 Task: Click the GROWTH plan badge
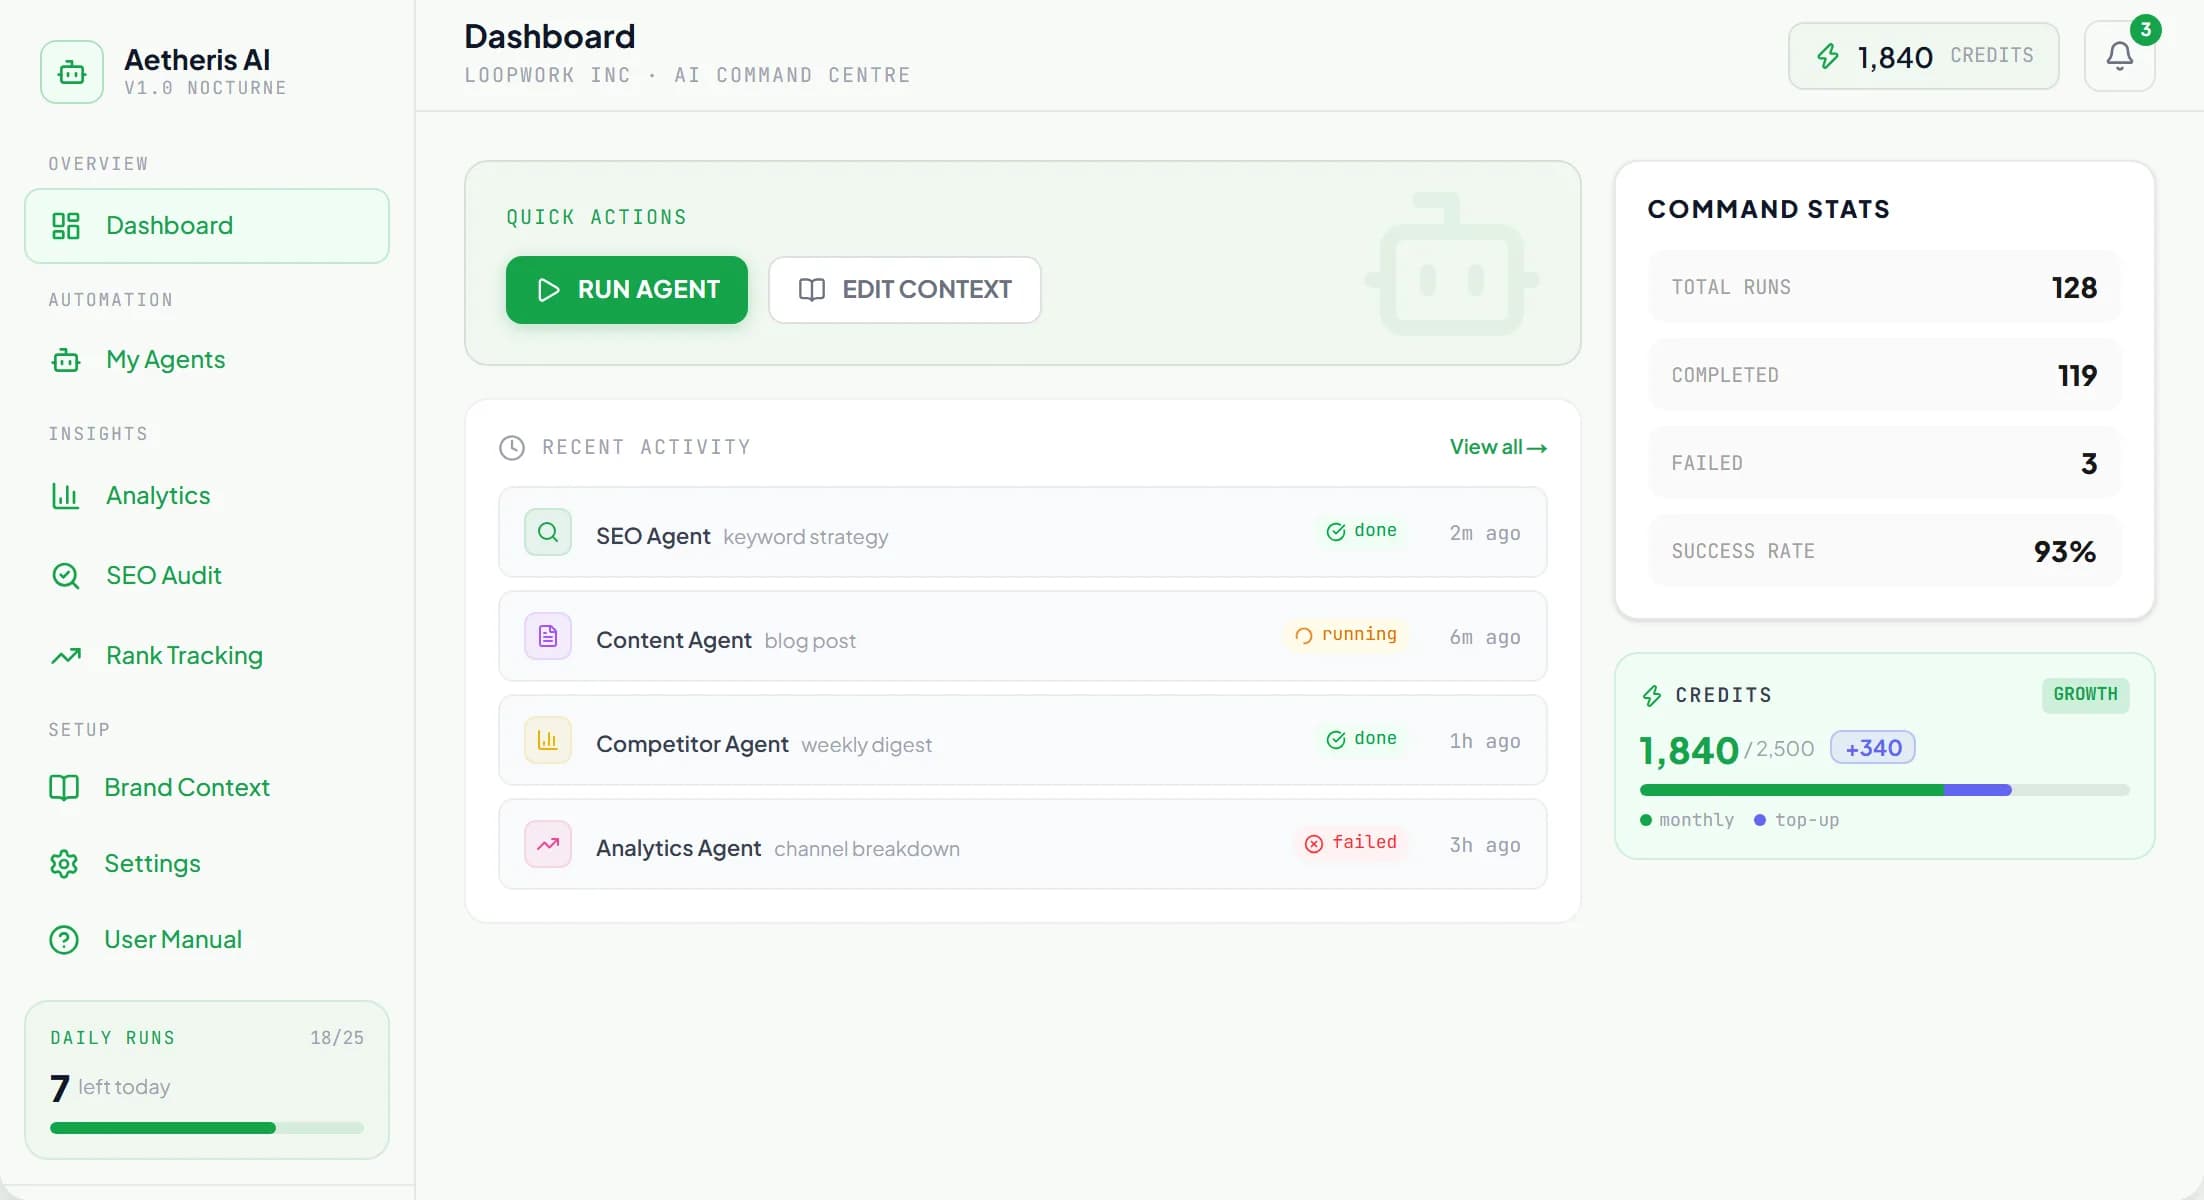(2086, 695)
